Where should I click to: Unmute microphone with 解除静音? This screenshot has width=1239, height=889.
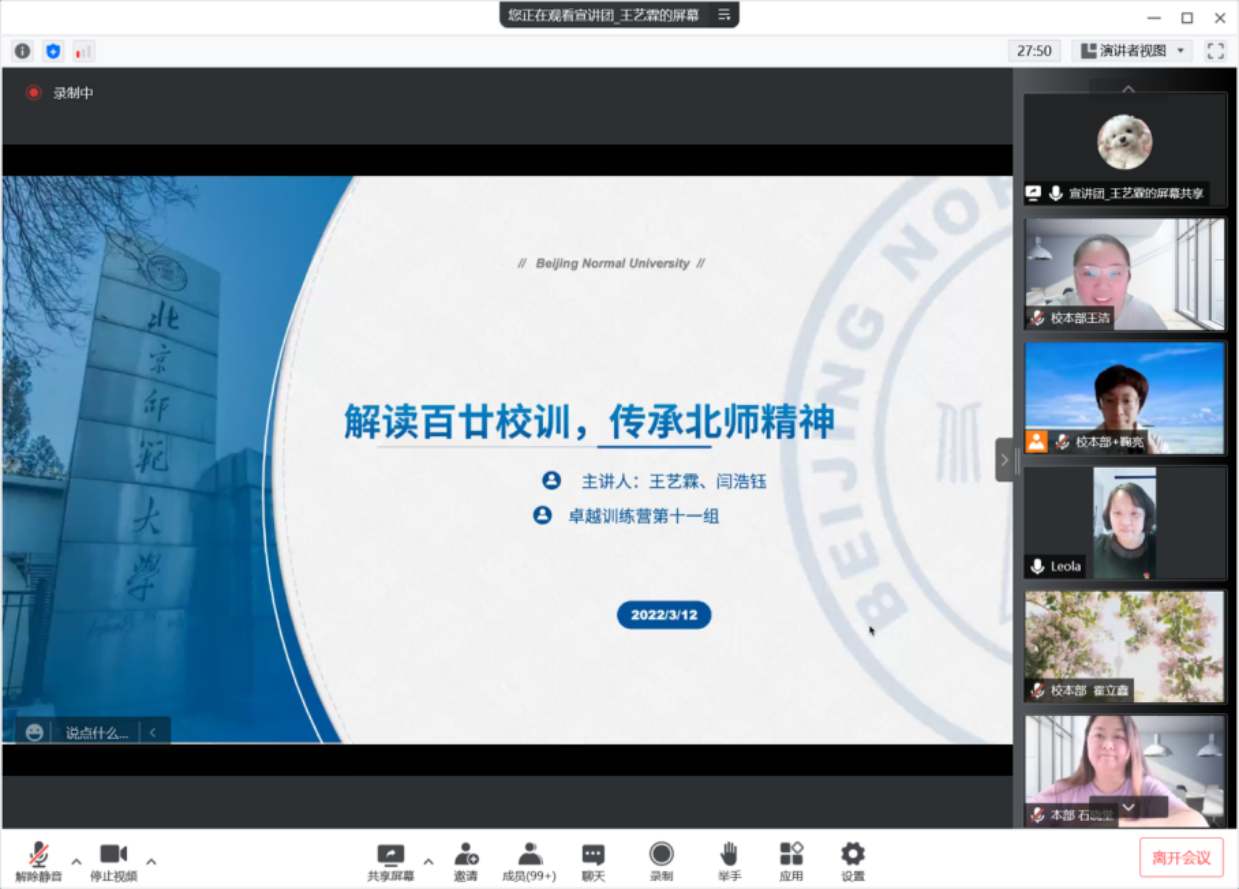[38, 861]
